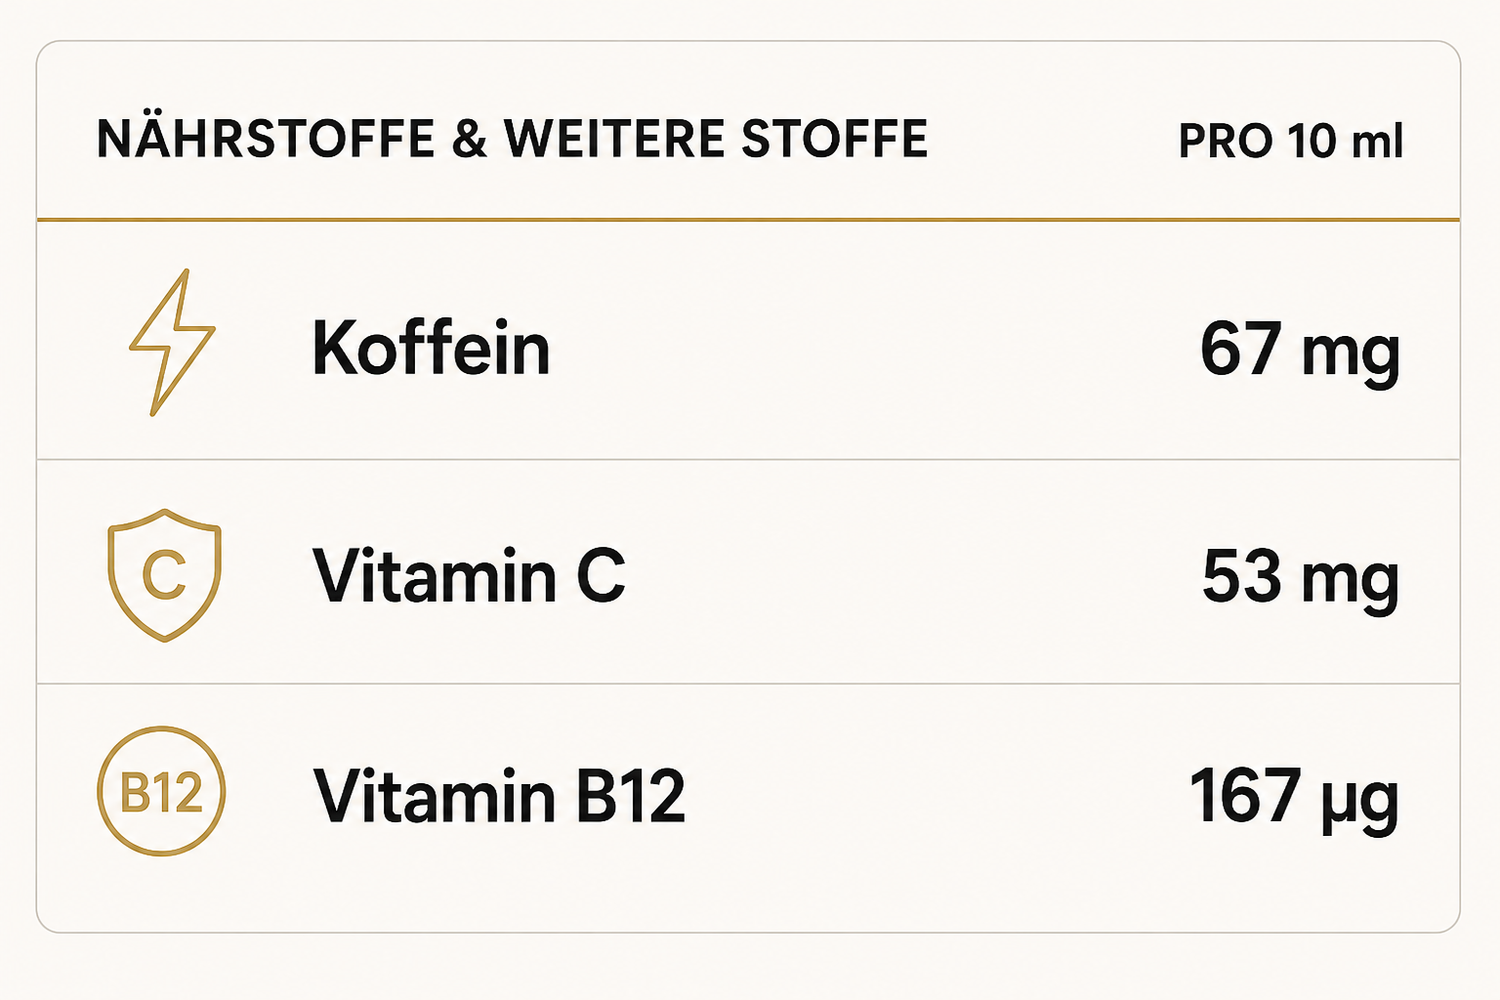Click the circular B12 icon

point(161,791)
